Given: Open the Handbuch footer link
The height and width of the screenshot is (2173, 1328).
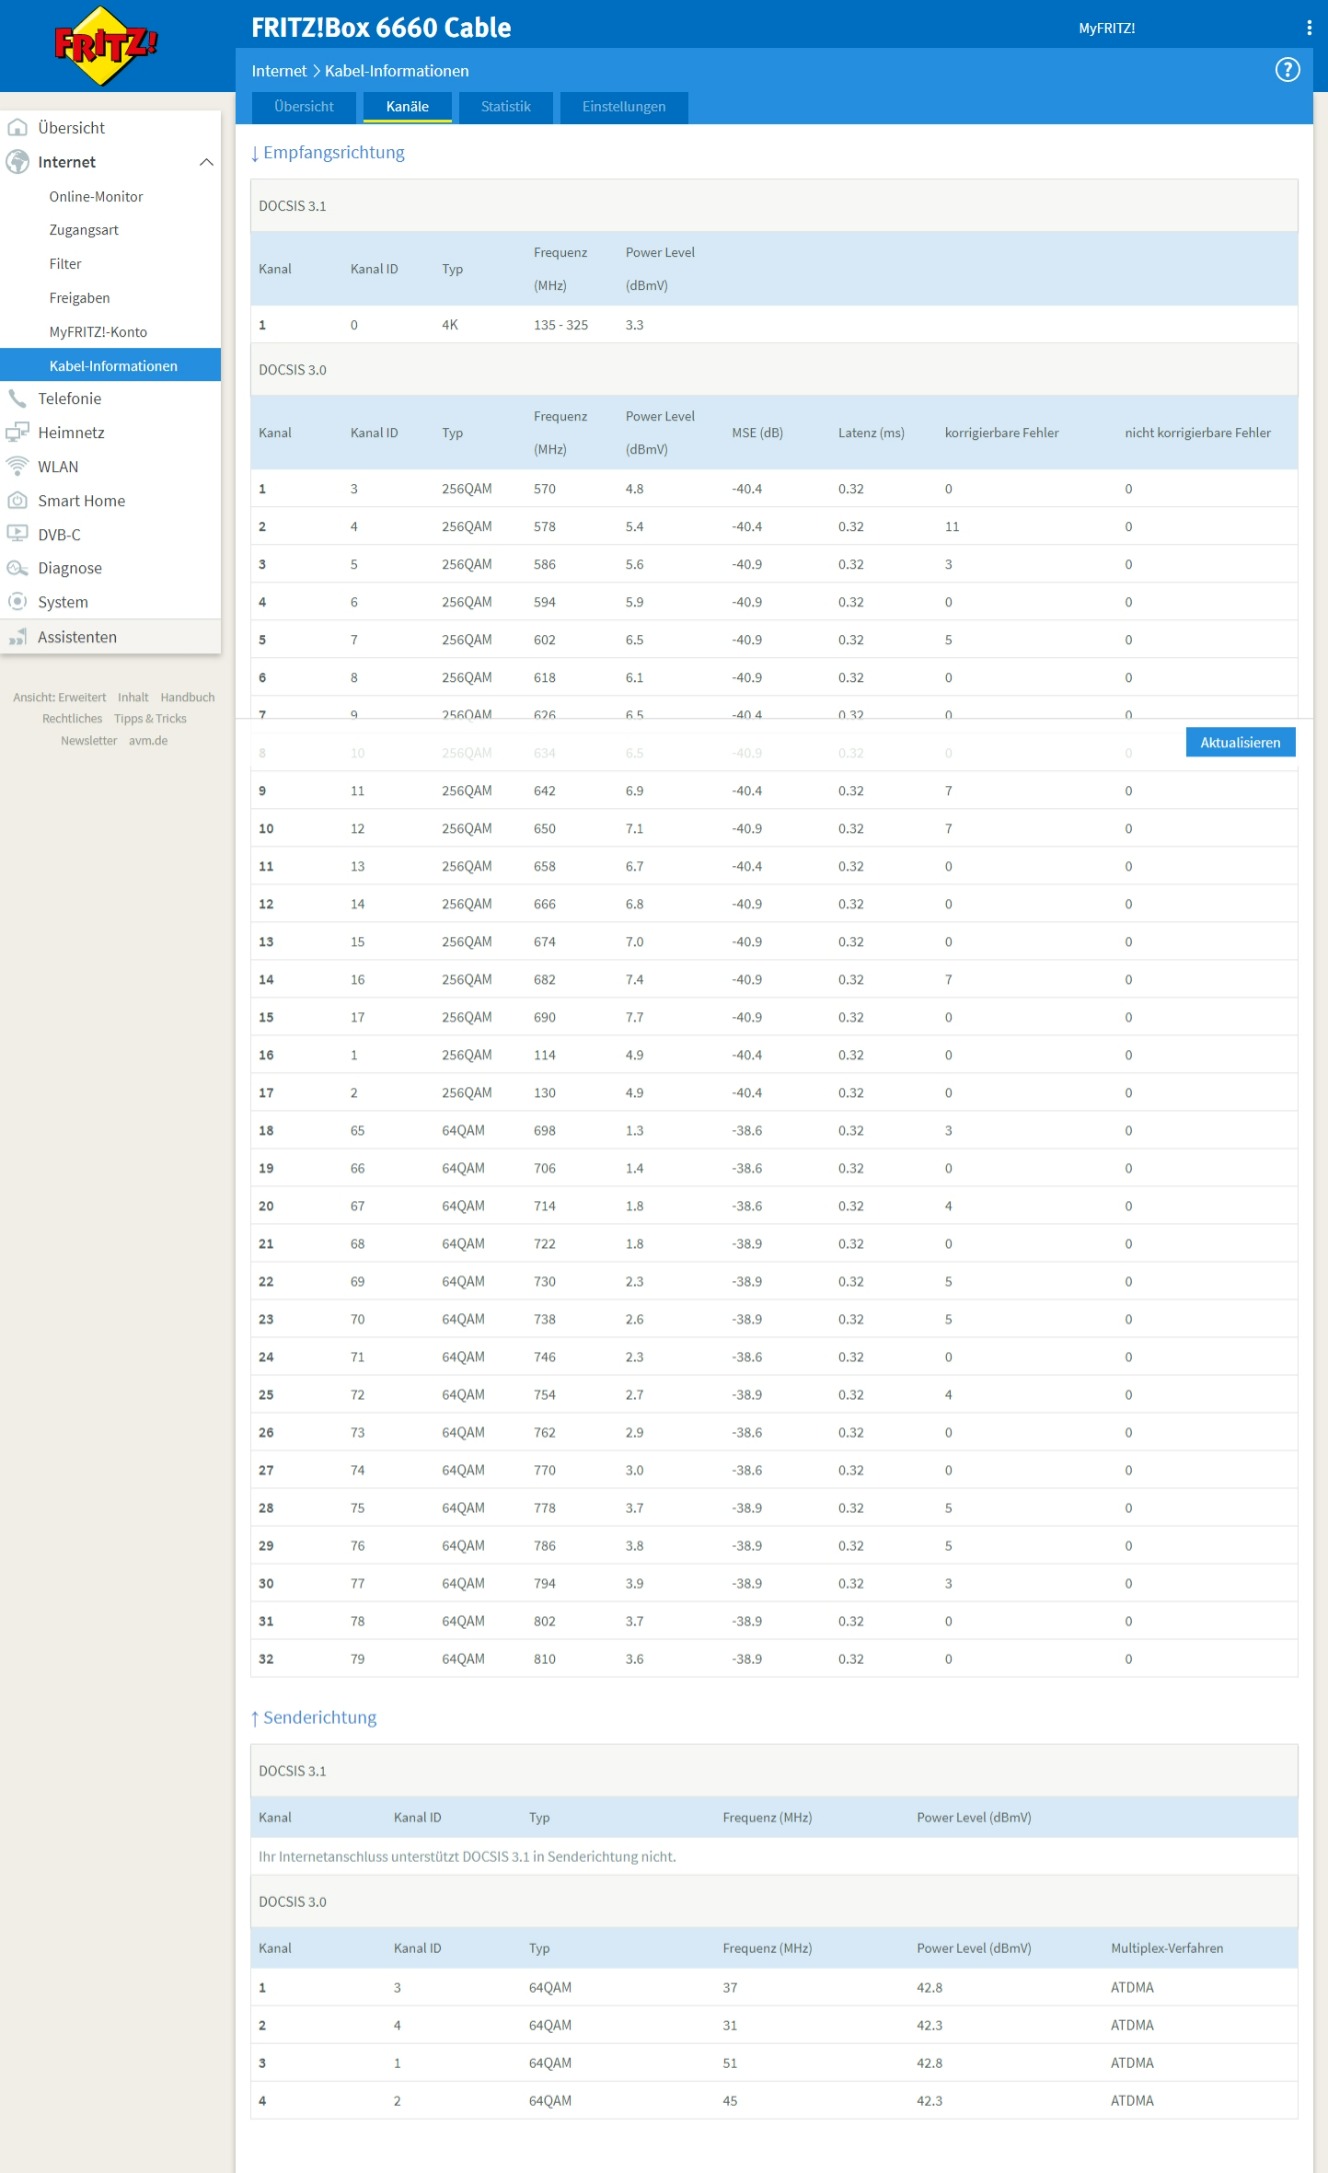Looking at the screenshot, I should [x=188, y=697].
